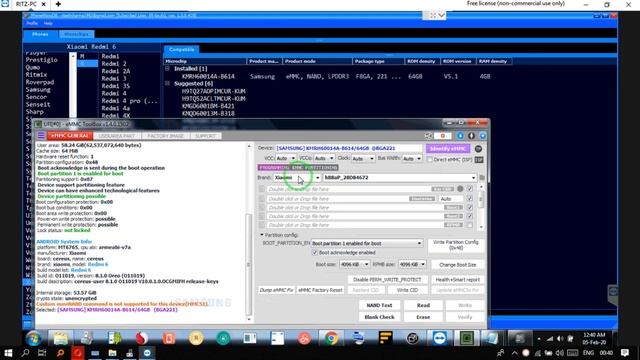Image resolution: width=640 pixels, height=360 pixels.
Task: Enable the Direct eMMC (ISP) checkbox
Action: coord(430,160)
